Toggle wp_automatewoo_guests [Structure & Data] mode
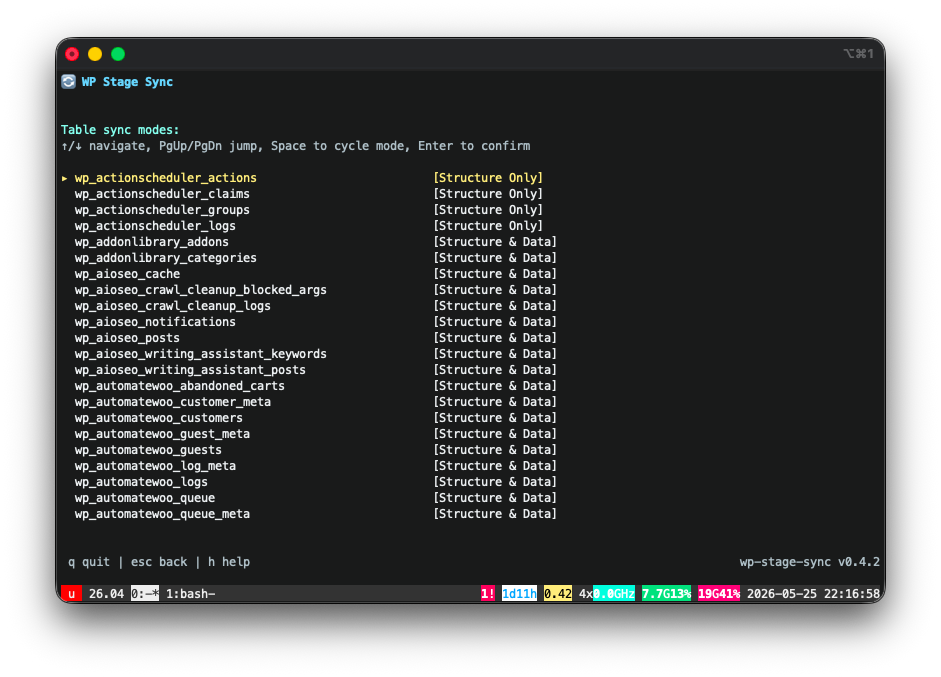Viewport: 941px width, 677px height. coord(495,450)
